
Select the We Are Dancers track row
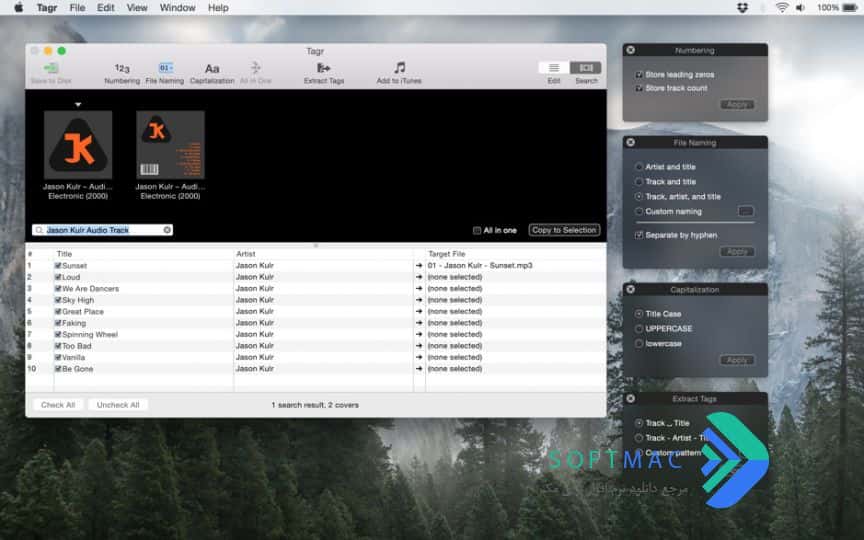tap(316, 289)
